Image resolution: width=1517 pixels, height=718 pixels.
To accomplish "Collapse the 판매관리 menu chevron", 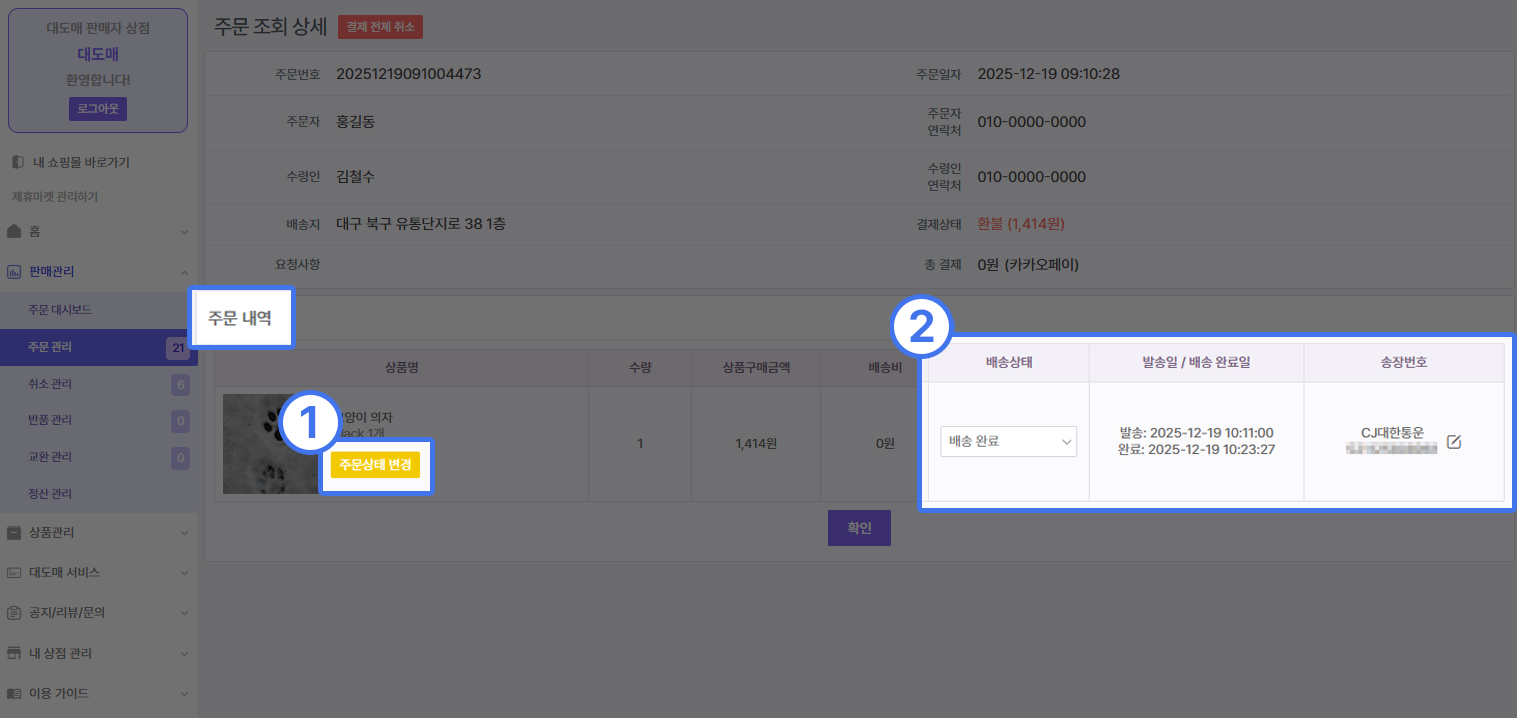I will pos(184,272).
